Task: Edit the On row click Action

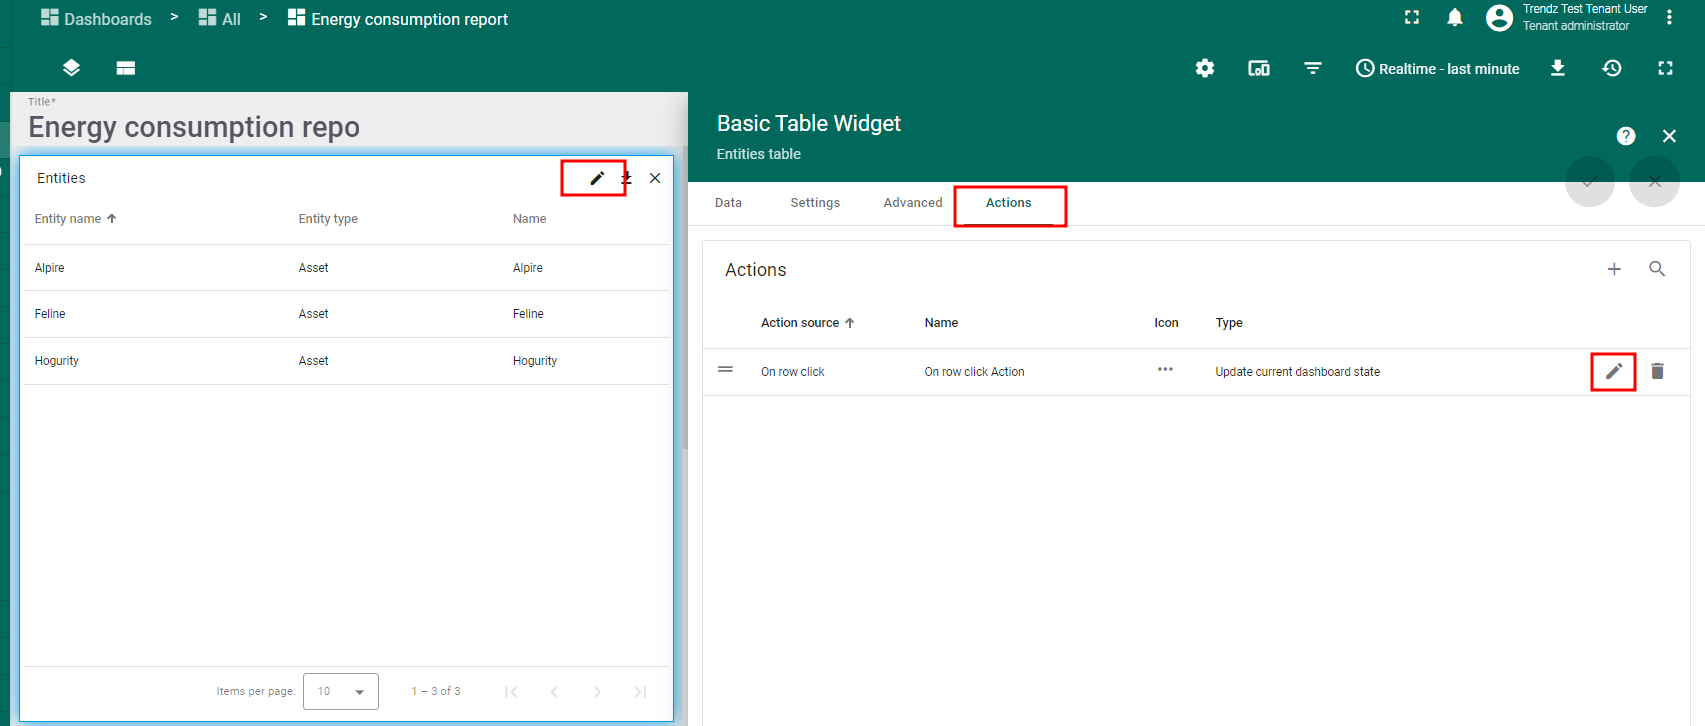Action: click(x=1613, y=371)
